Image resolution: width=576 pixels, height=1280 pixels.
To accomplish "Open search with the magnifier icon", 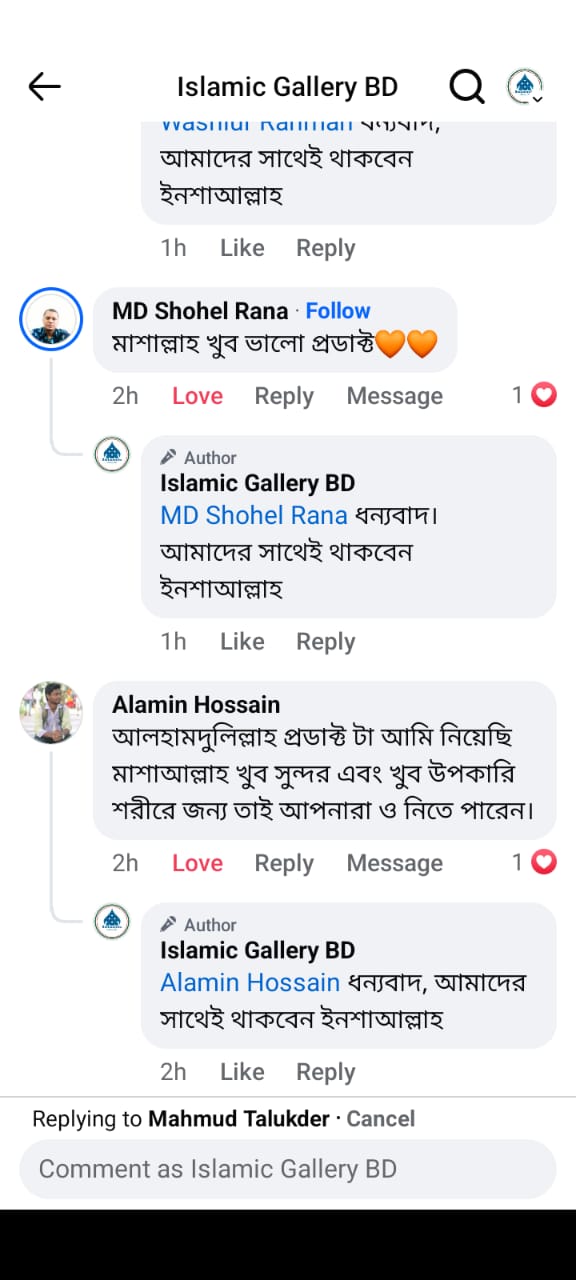I will 466,87.
